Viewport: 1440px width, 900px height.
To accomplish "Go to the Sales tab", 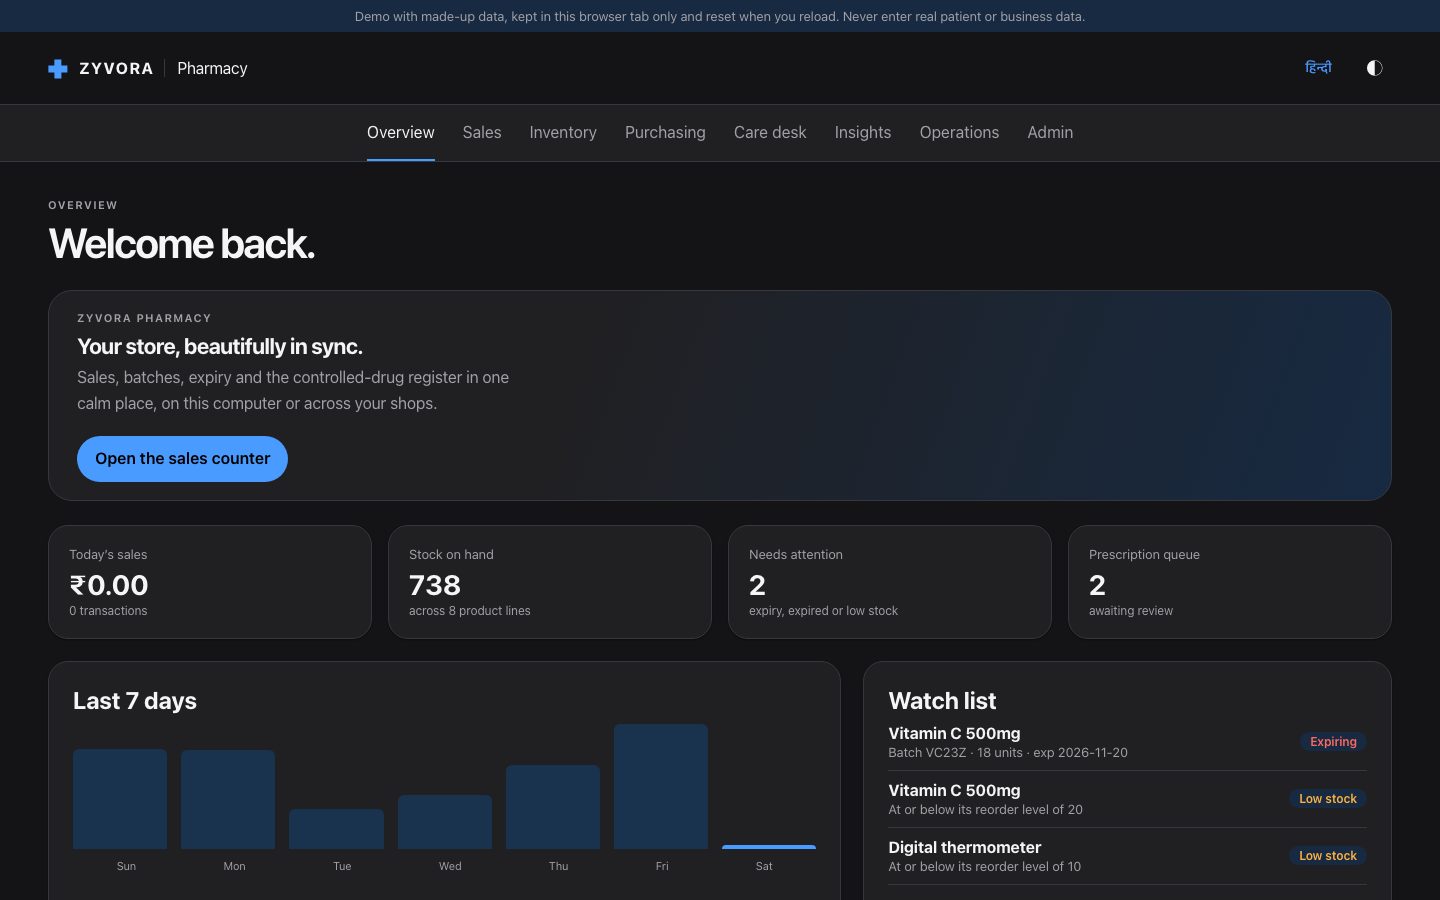I will point(482,132).
